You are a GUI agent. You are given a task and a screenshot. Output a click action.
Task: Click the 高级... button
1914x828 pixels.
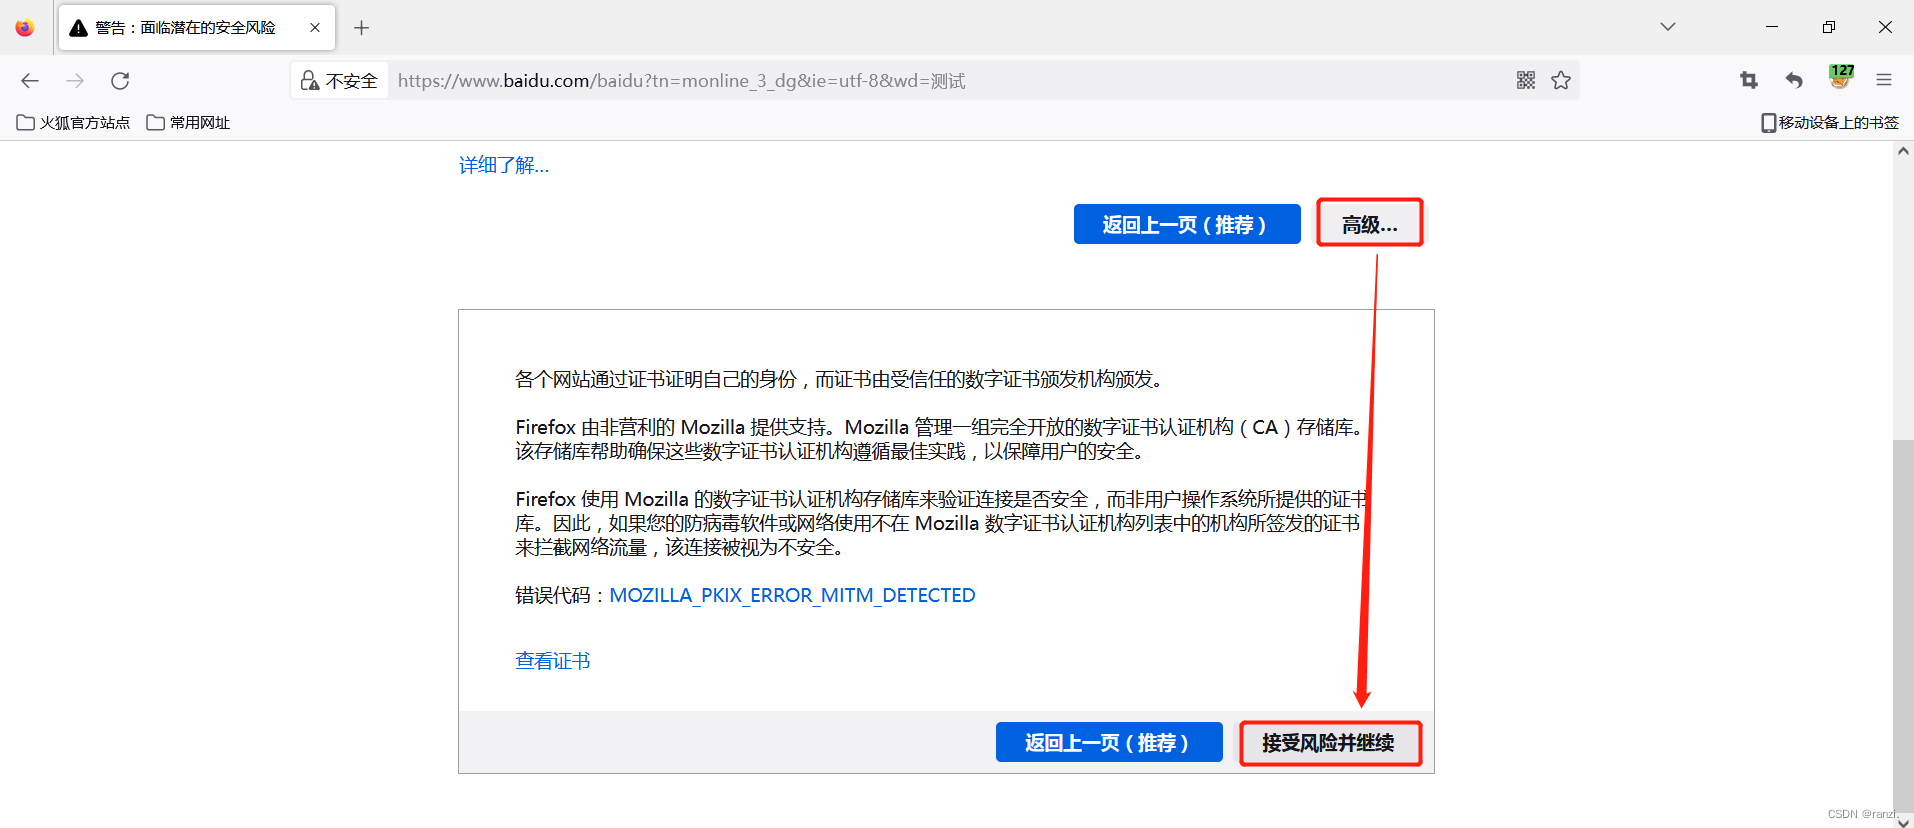click(1370, 224)
